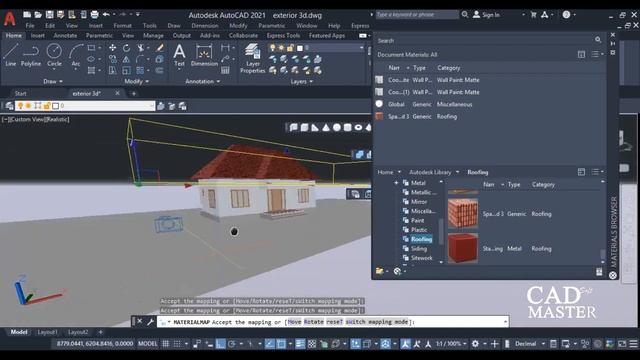This screenshot has height=360, width=640.
Task: Click the reseT option in command line
Action: tap(334, 322)
